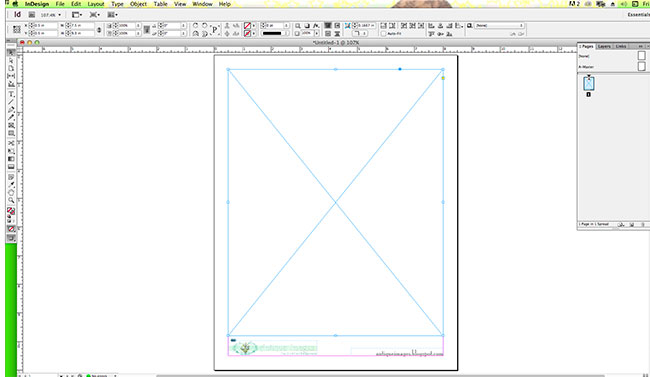
Task: Select the Page tool
Action: click(x=11, y=68)
